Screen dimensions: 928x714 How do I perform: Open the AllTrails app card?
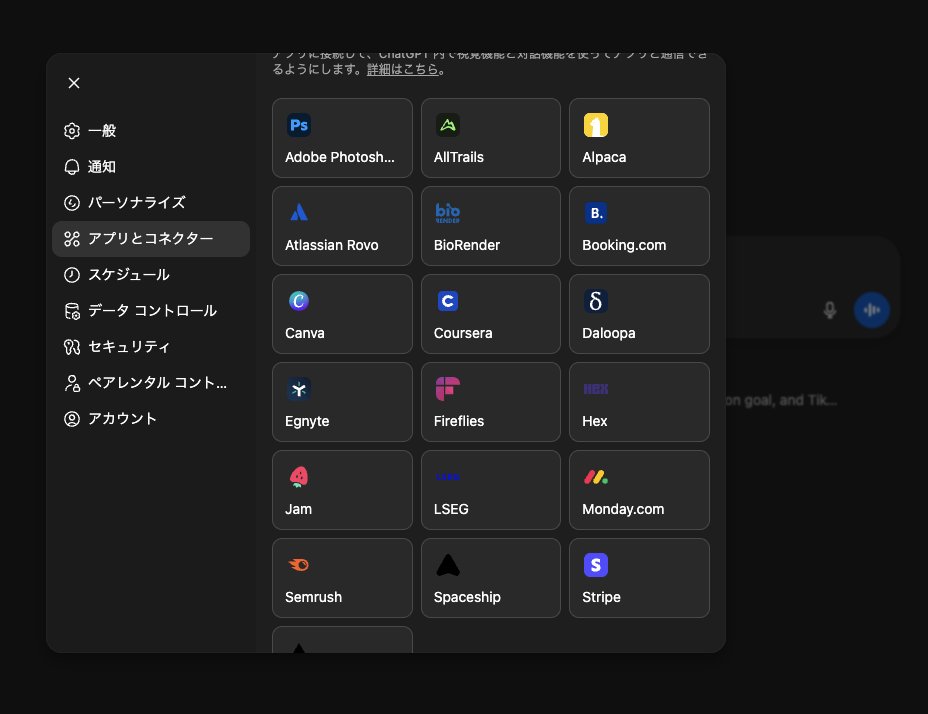pos(491,138)
